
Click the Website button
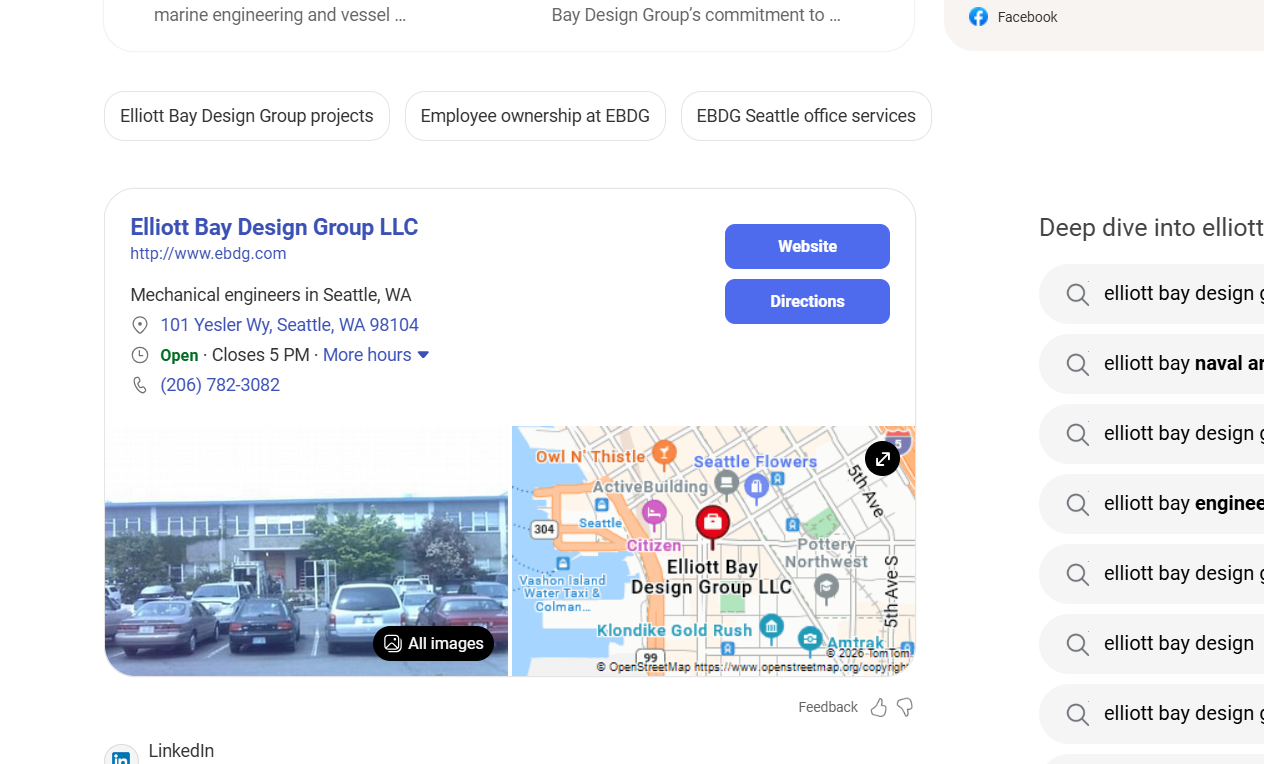[807, 246]
